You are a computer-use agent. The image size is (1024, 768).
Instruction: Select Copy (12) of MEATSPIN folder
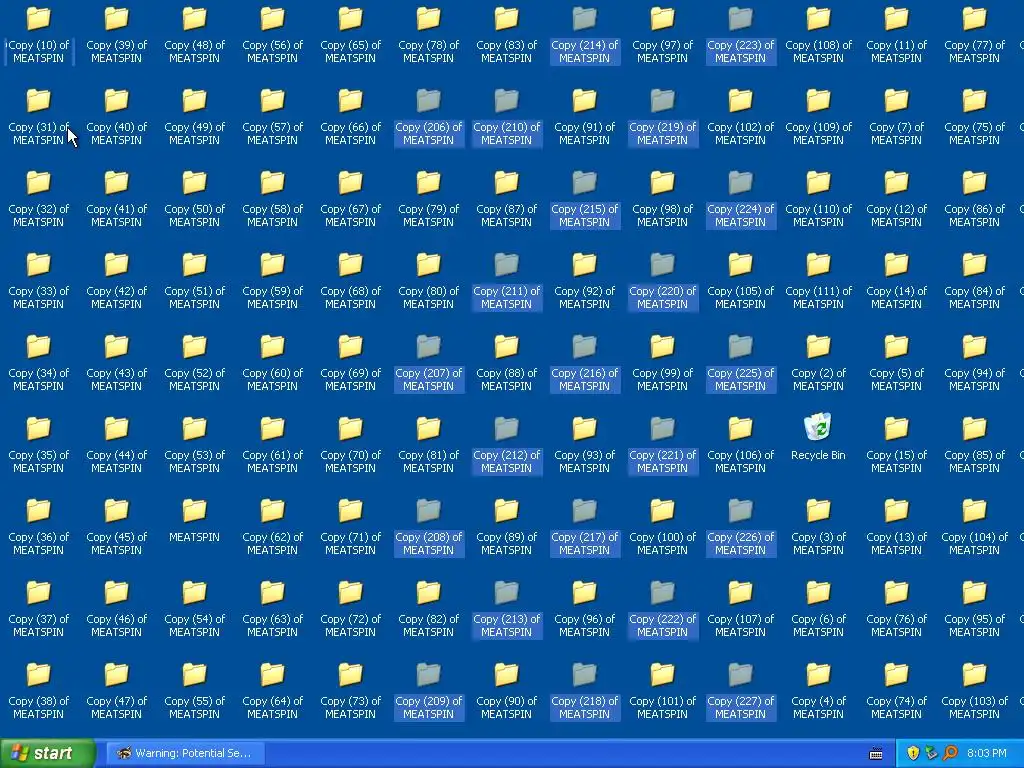point(897,198)
